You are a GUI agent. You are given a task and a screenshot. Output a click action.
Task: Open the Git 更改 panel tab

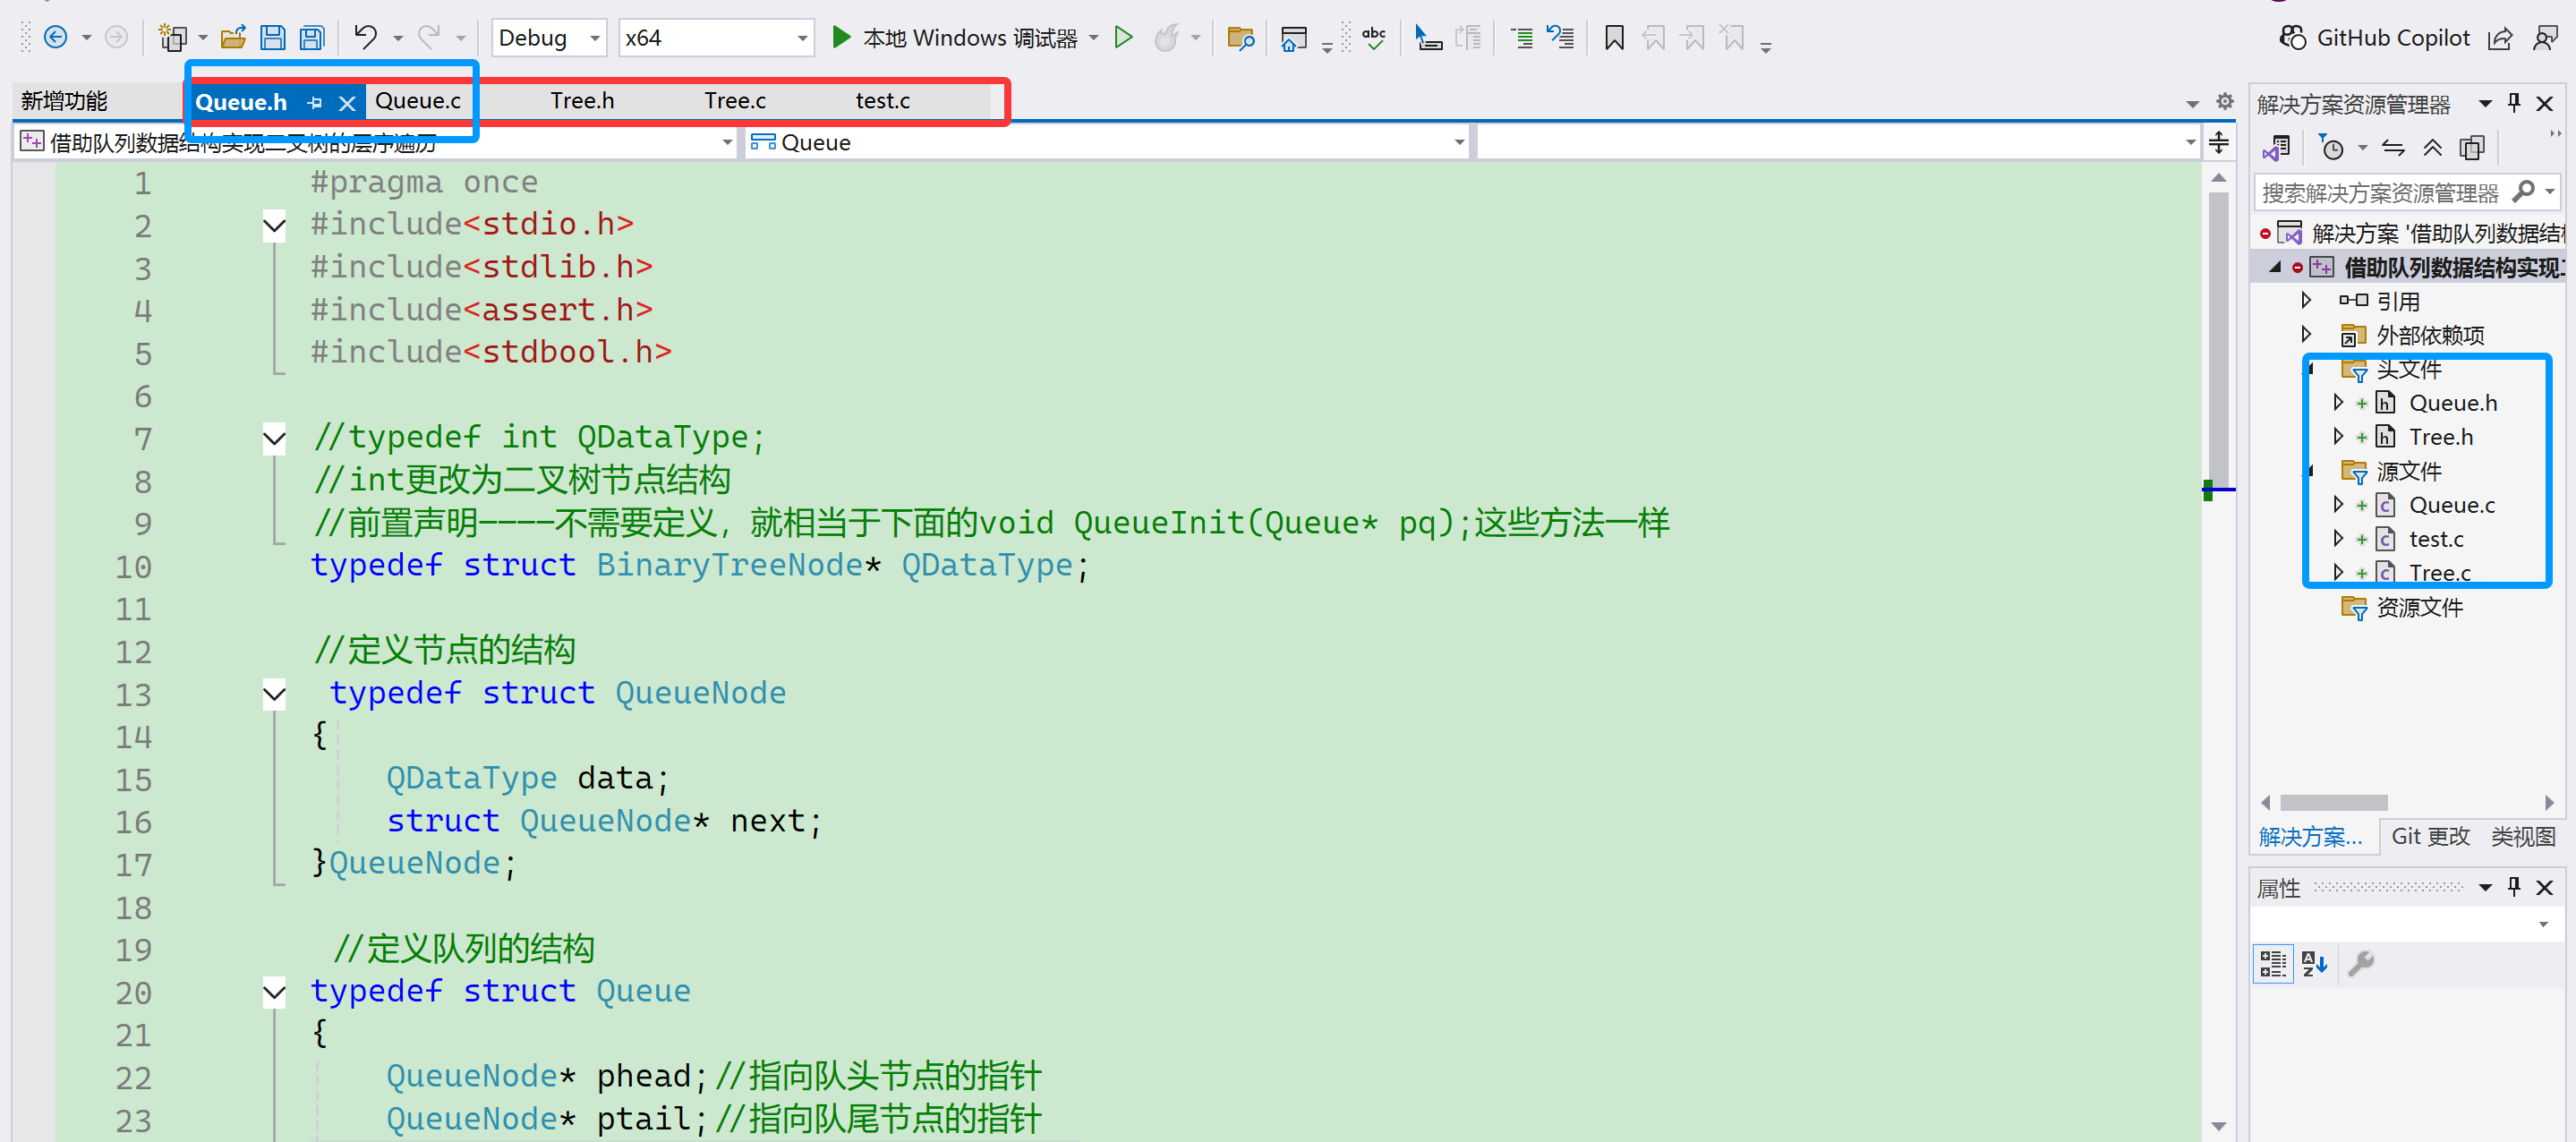[x=2429, y=836]
